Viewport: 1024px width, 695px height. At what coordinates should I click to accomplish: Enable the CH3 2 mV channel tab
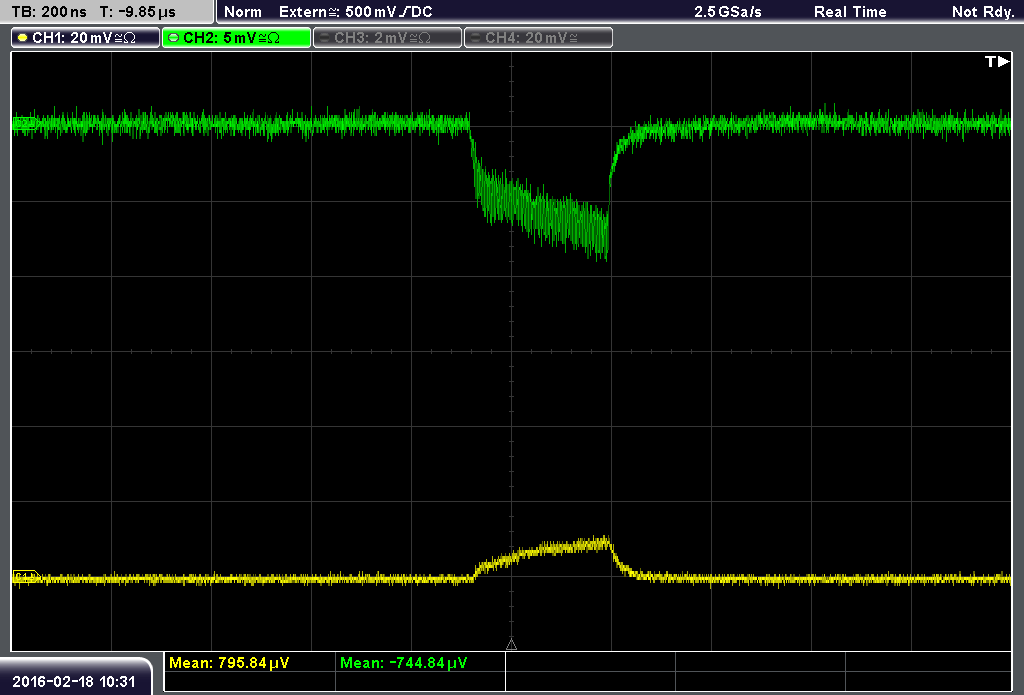(x=387, y=38)
